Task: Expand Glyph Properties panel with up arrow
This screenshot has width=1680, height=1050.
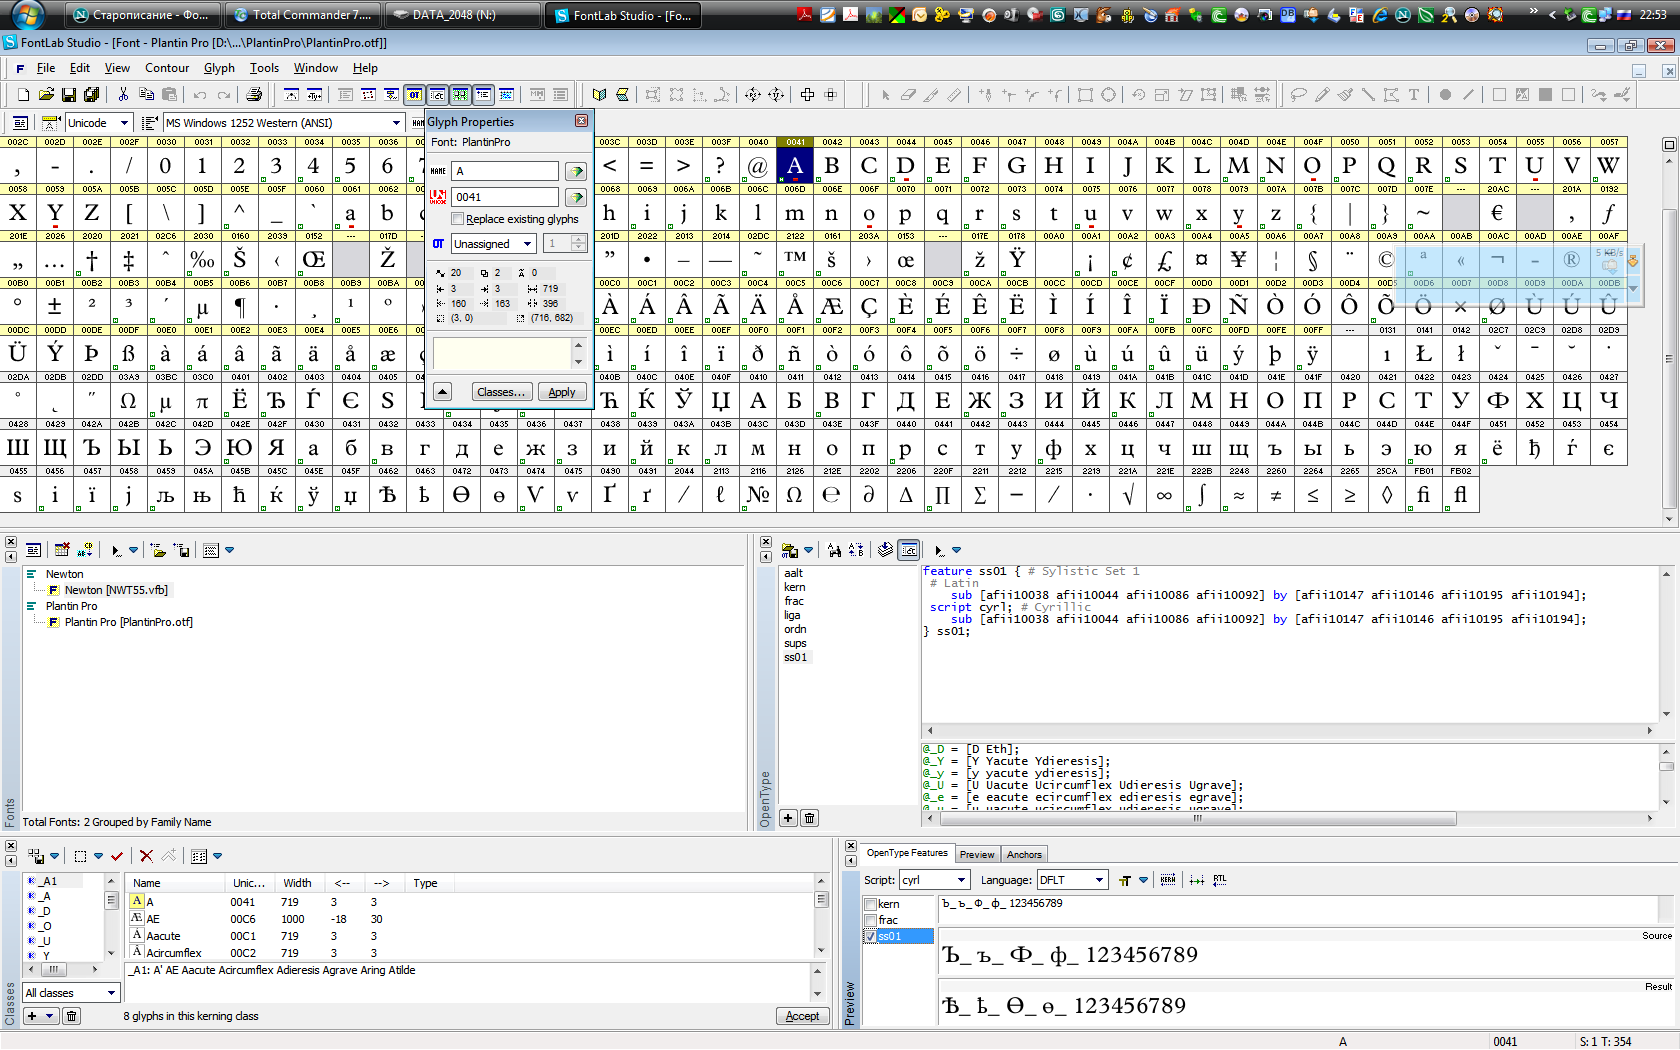Action: pos(443,392)
